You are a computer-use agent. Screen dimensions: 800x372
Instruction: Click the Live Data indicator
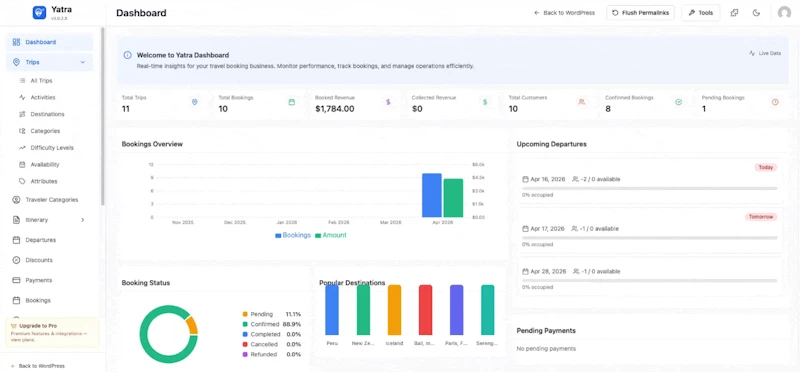pyautogui.click(x=765, y=53)
